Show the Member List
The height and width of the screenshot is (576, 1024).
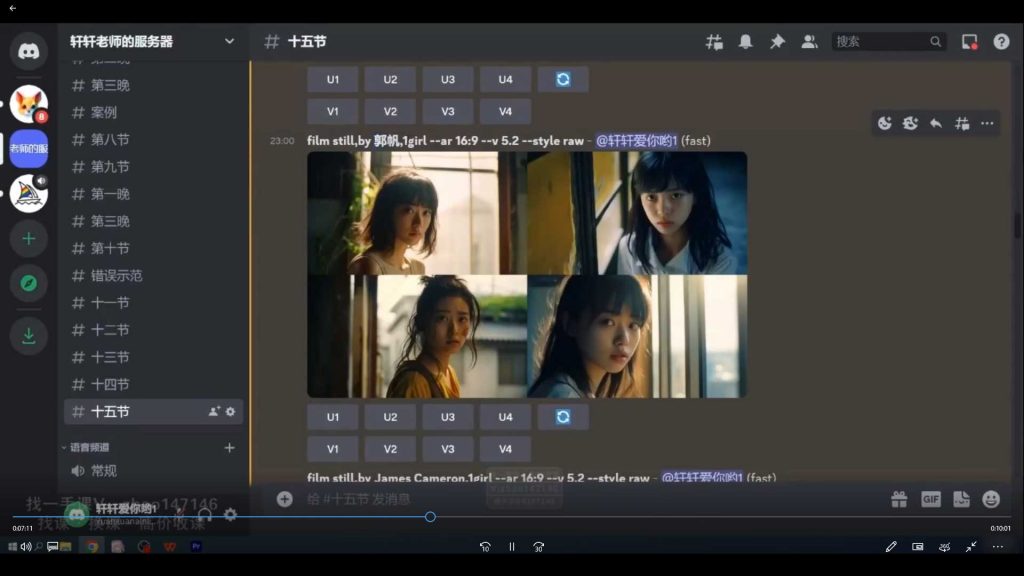(811, 42)
